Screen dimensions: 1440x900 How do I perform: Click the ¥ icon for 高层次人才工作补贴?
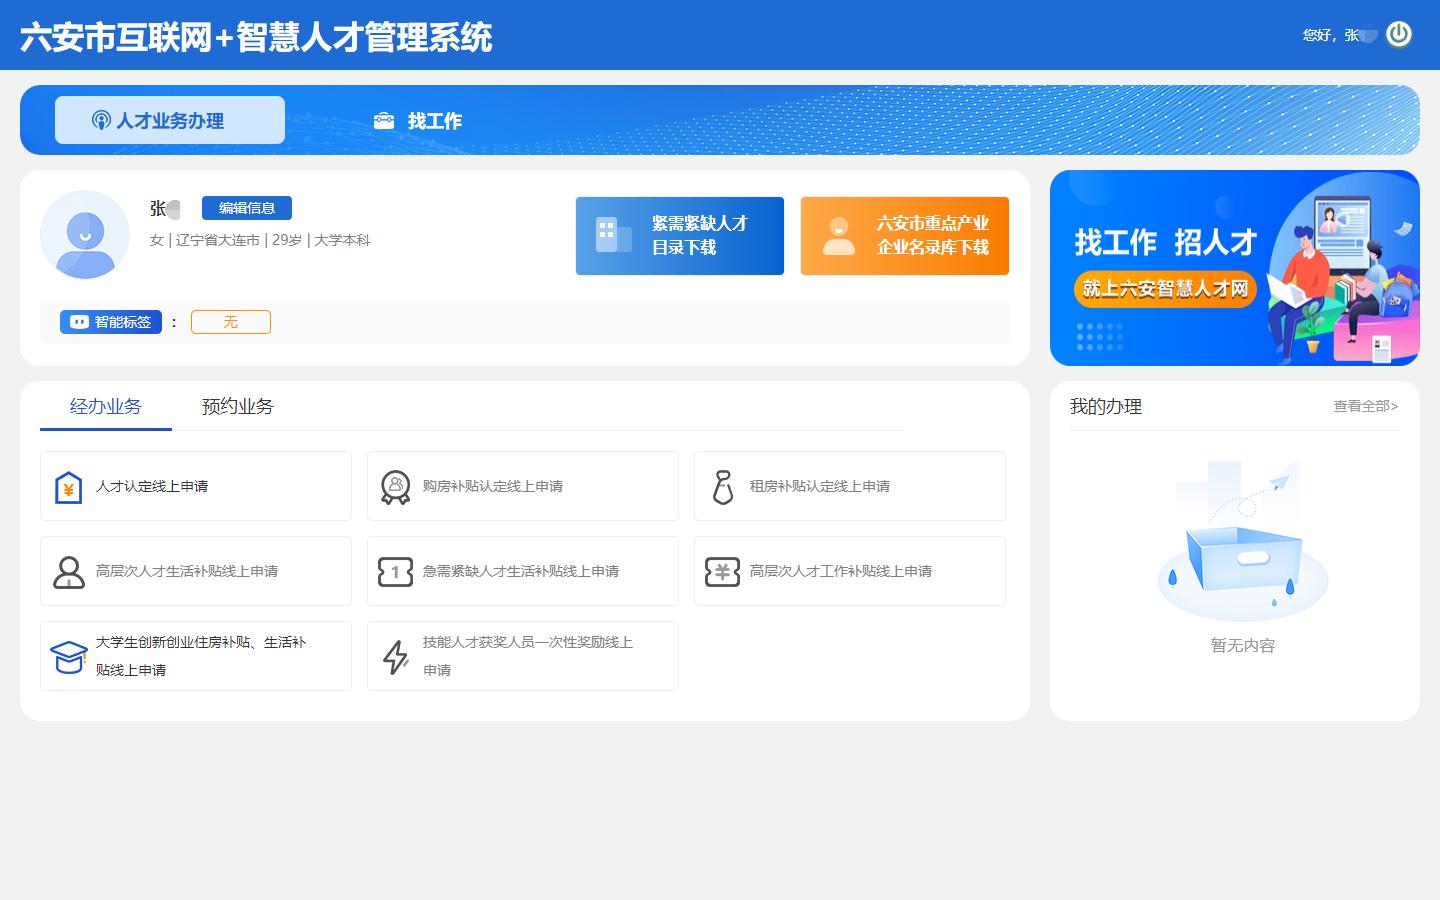[722, 571]
